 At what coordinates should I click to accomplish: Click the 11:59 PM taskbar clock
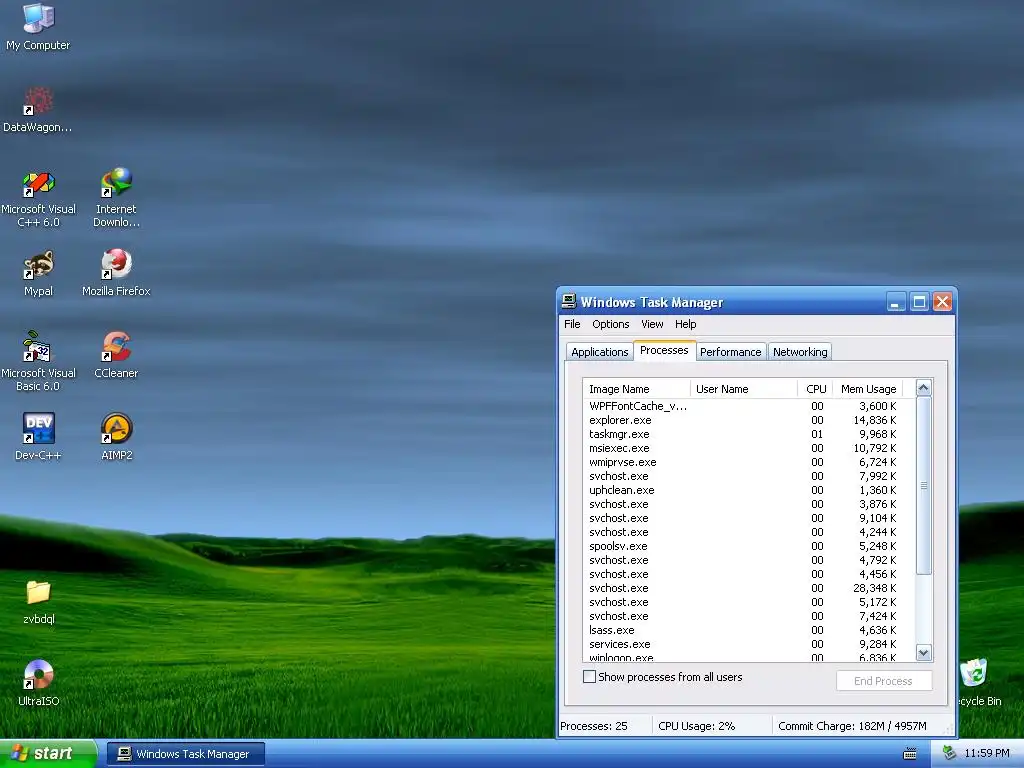click(987, 753)
